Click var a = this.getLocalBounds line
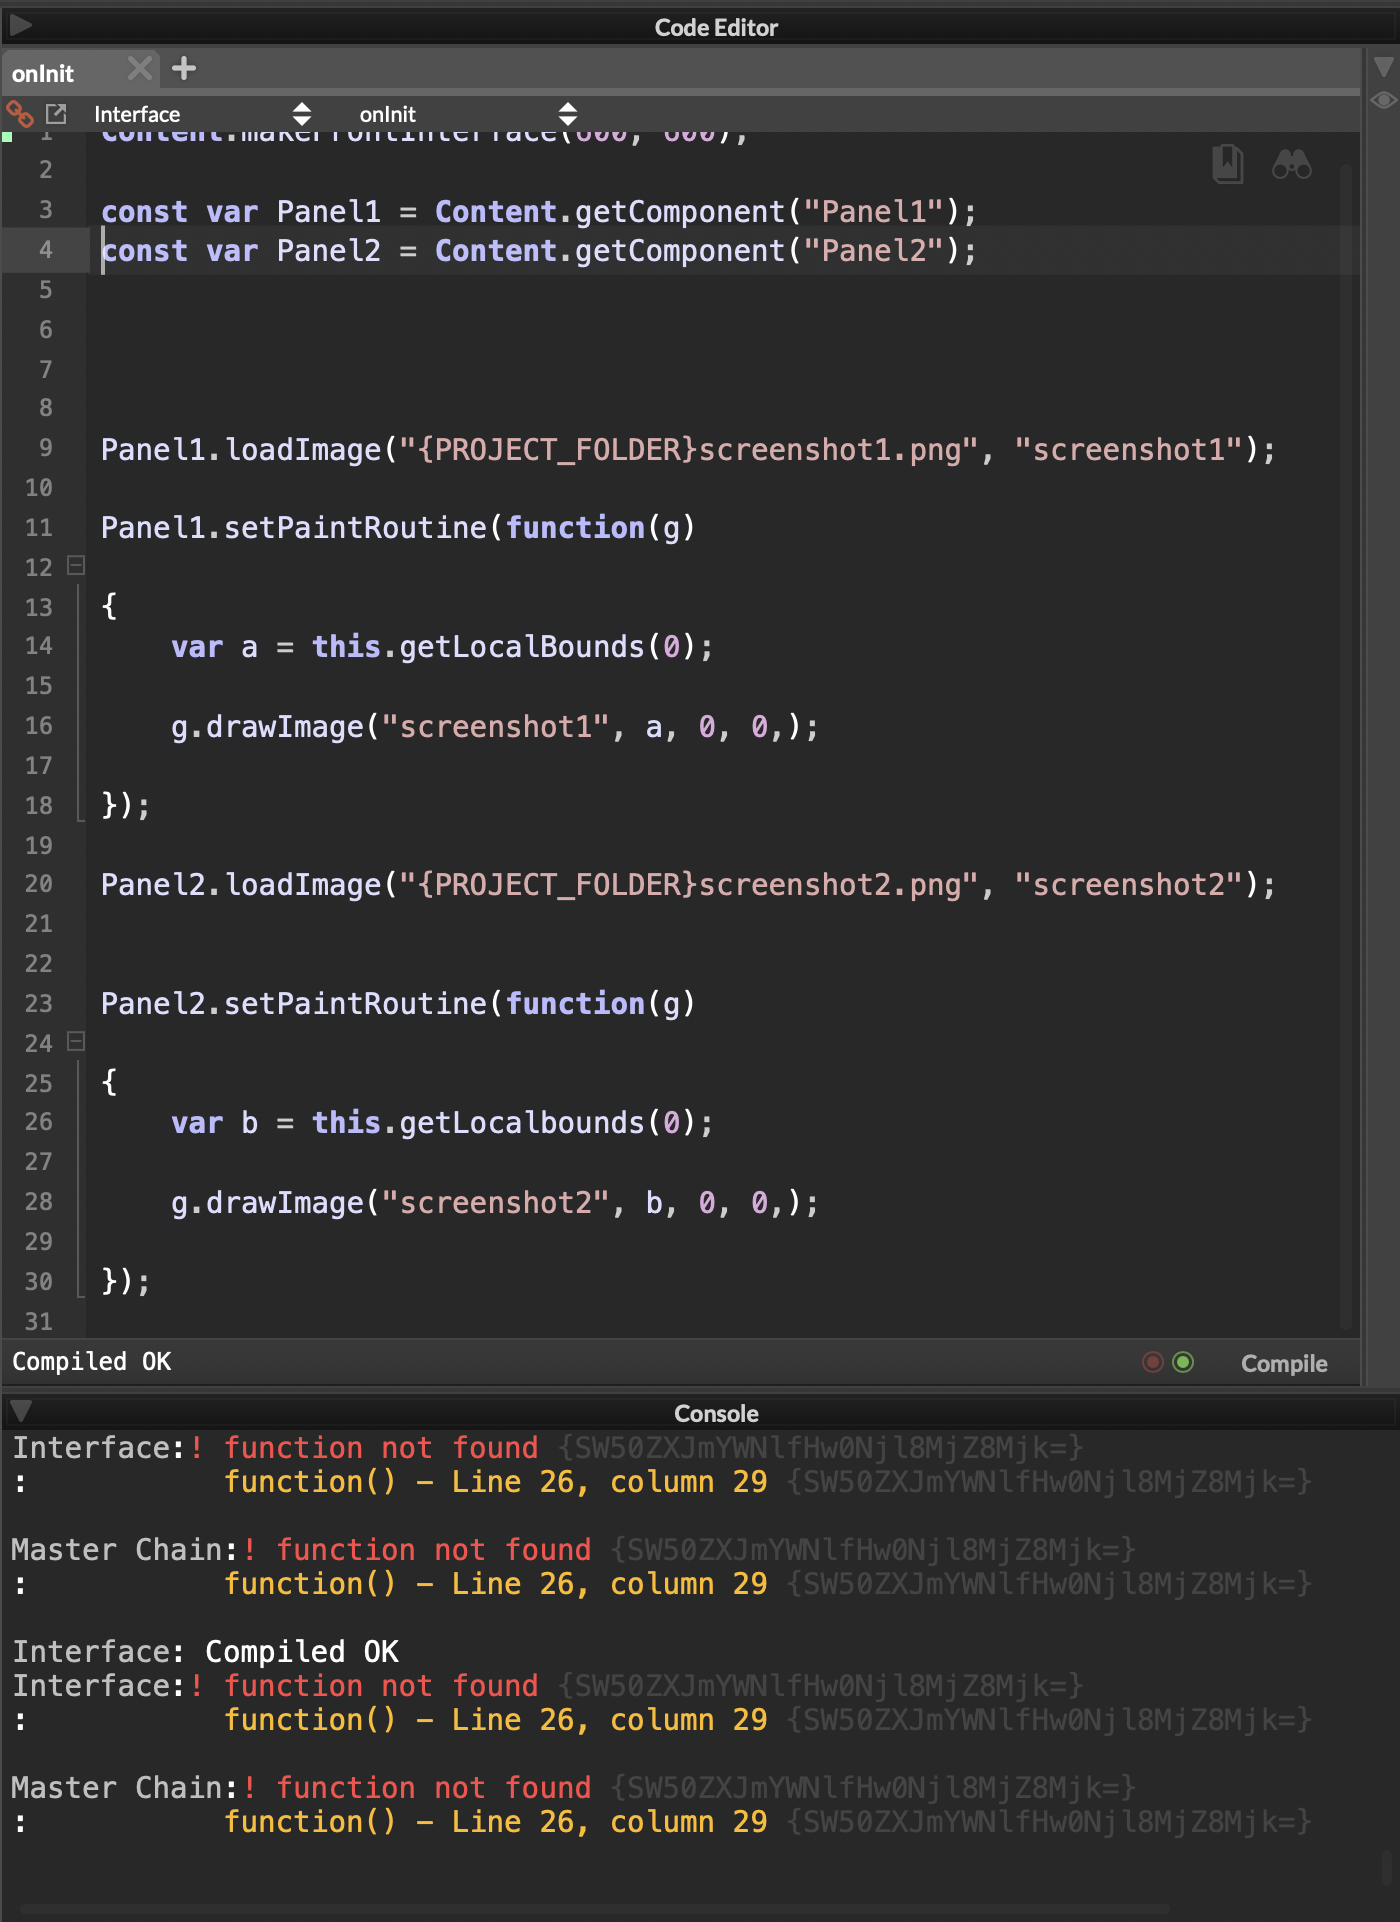Viewport: 1400px width, 1922px height. point(442,647)
